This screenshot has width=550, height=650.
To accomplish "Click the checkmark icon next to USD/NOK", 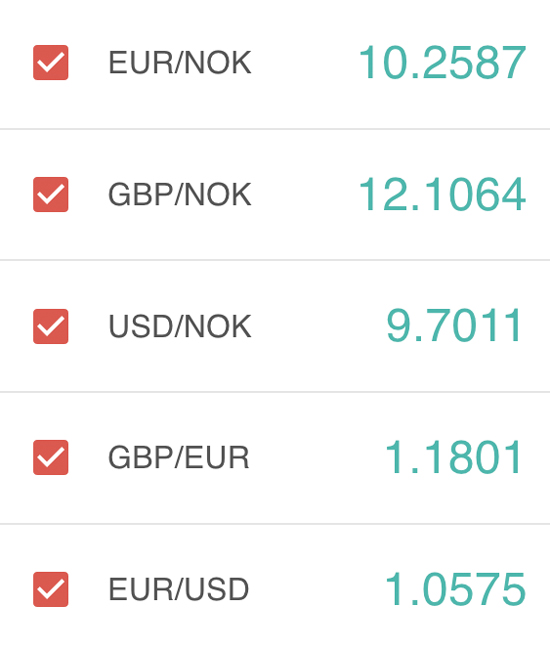I will click(x=51, y=326).
